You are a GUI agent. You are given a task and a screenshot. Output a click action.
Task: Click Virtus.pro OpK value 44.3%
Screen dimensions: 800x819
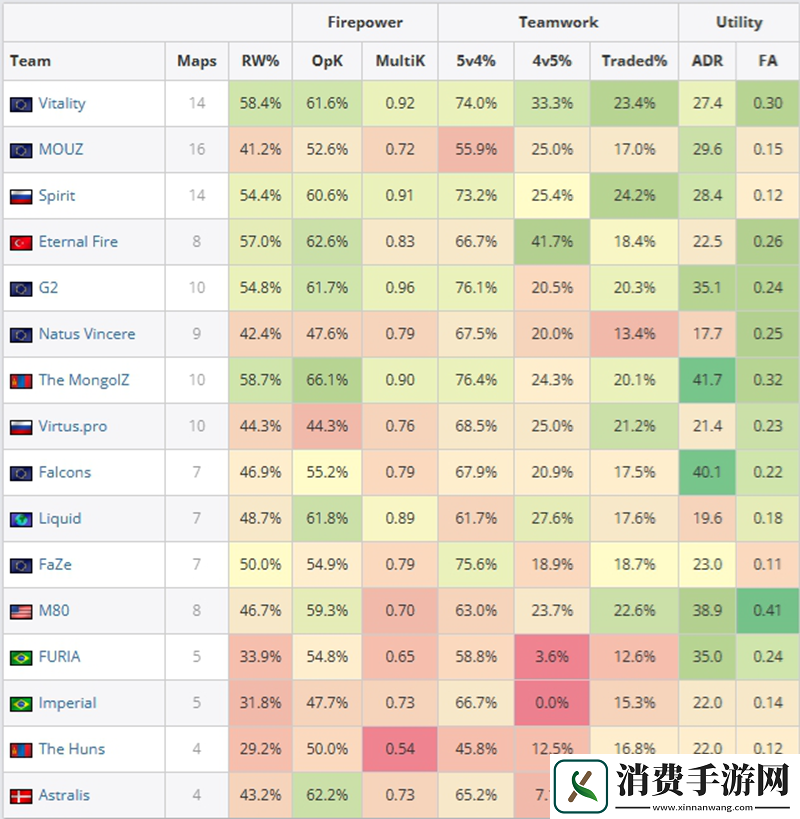coord(327,426)
